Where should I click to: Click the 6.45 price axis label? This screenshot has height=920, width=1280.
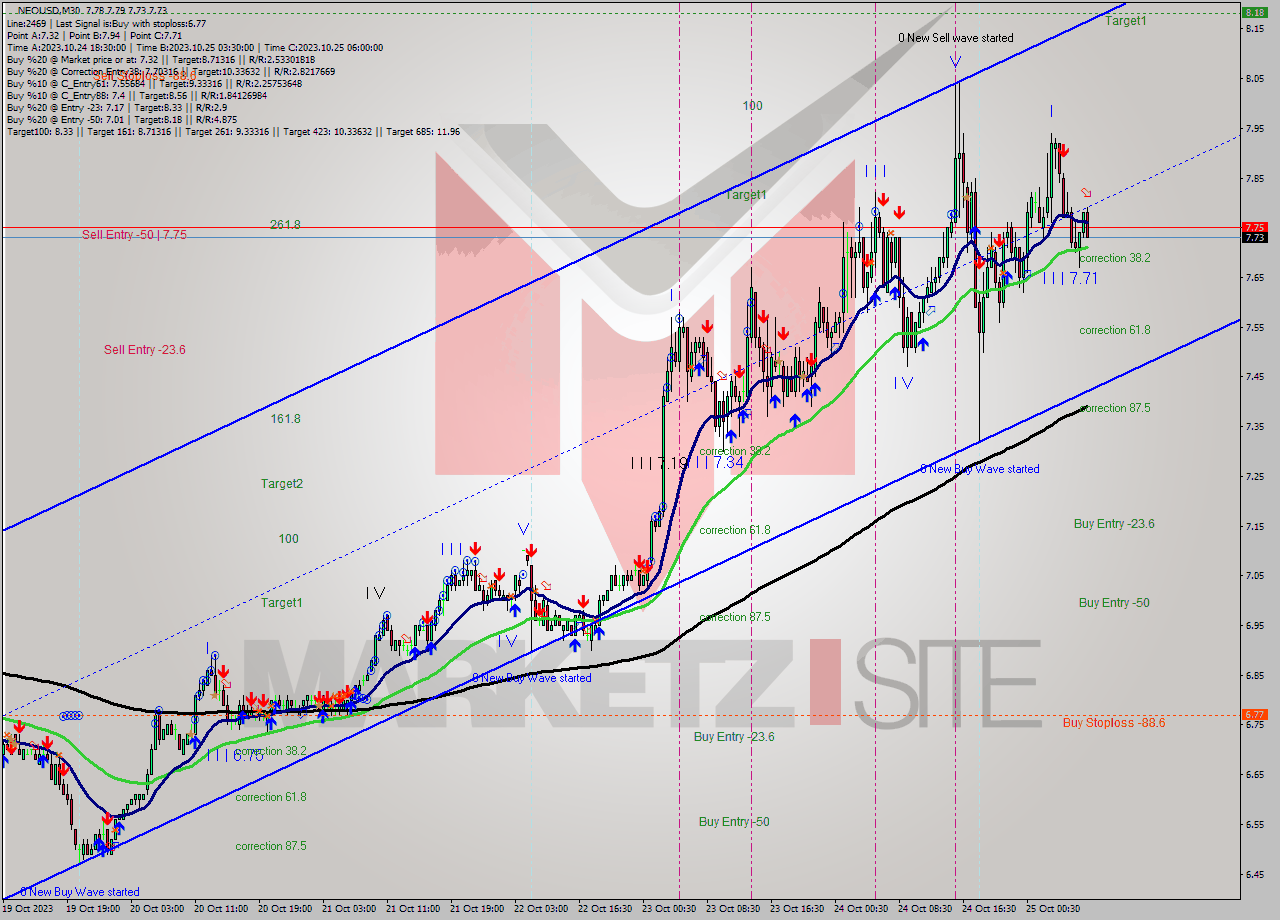(1256, 874)
